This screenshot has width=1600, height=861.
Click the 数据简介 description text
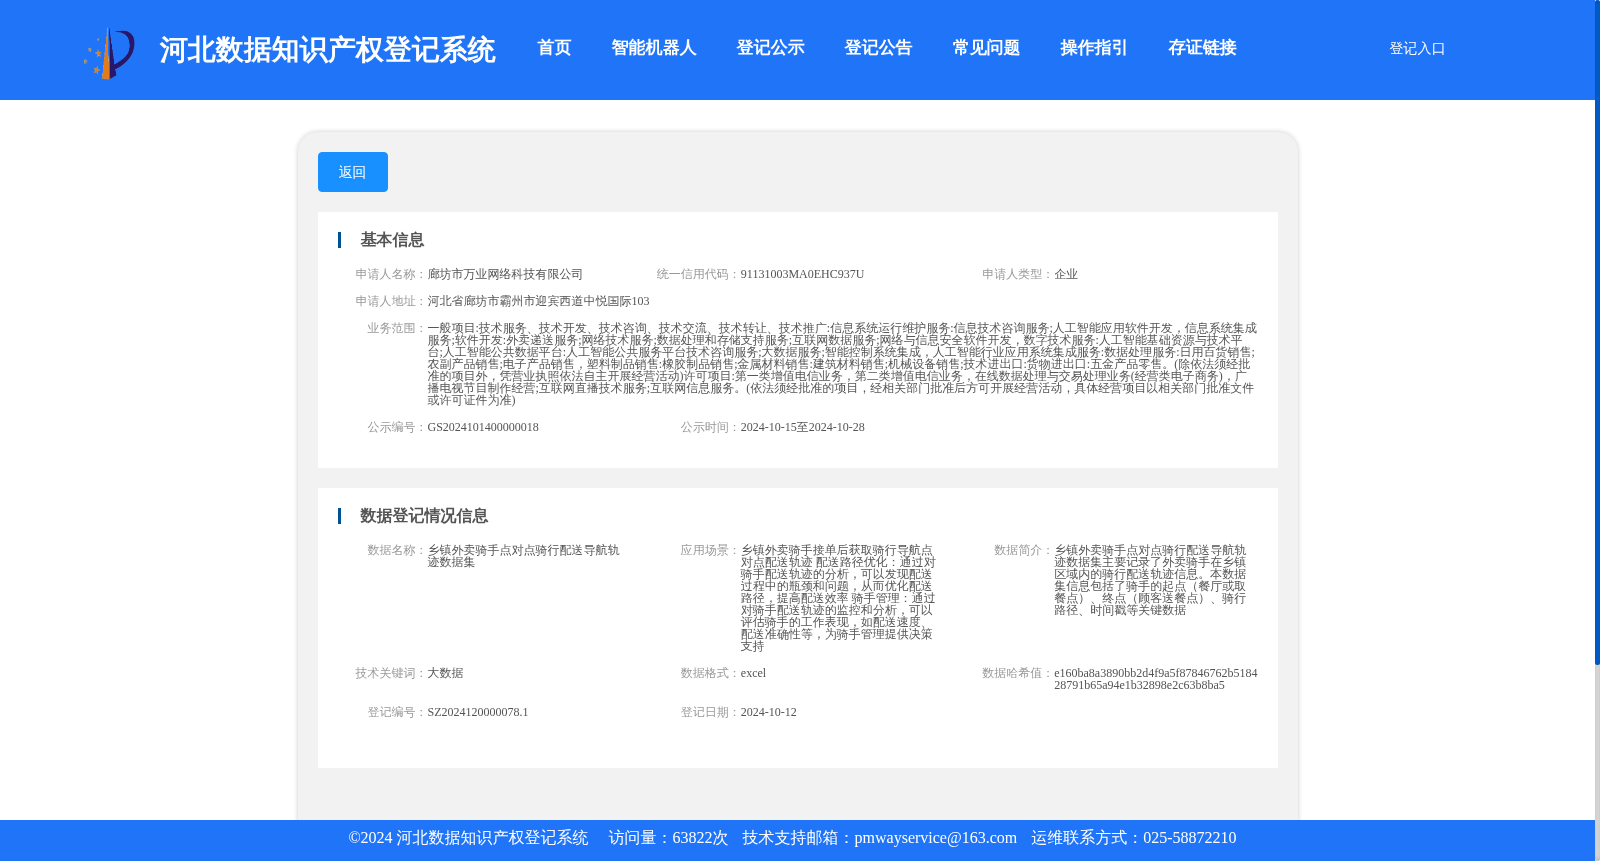1150,580
